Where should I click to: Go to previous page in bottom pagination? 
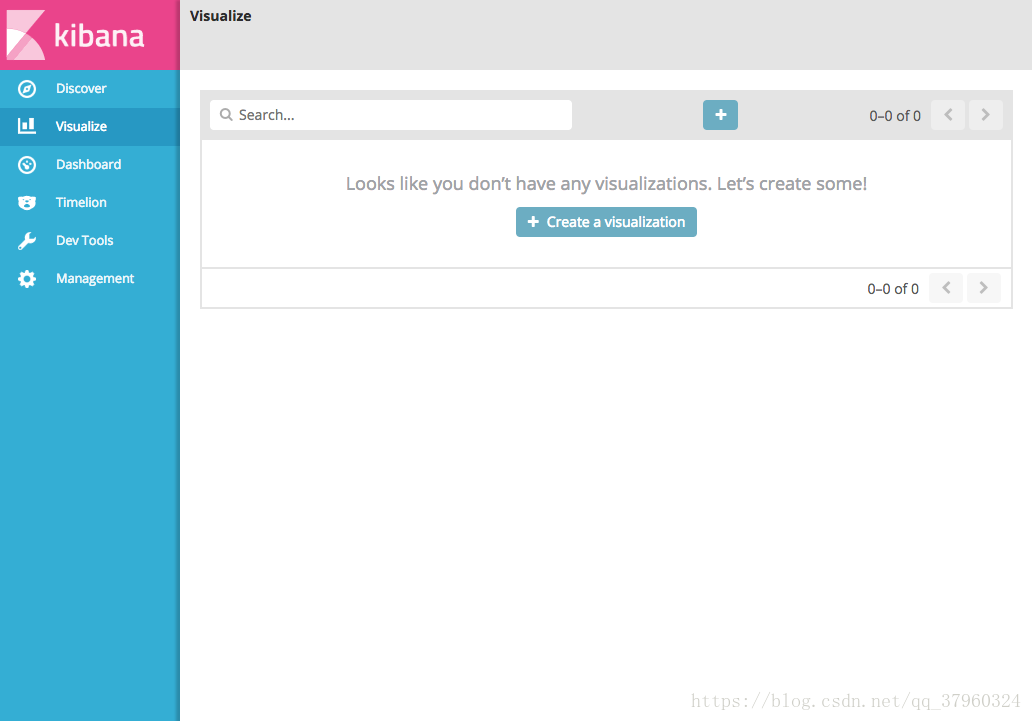946,288
